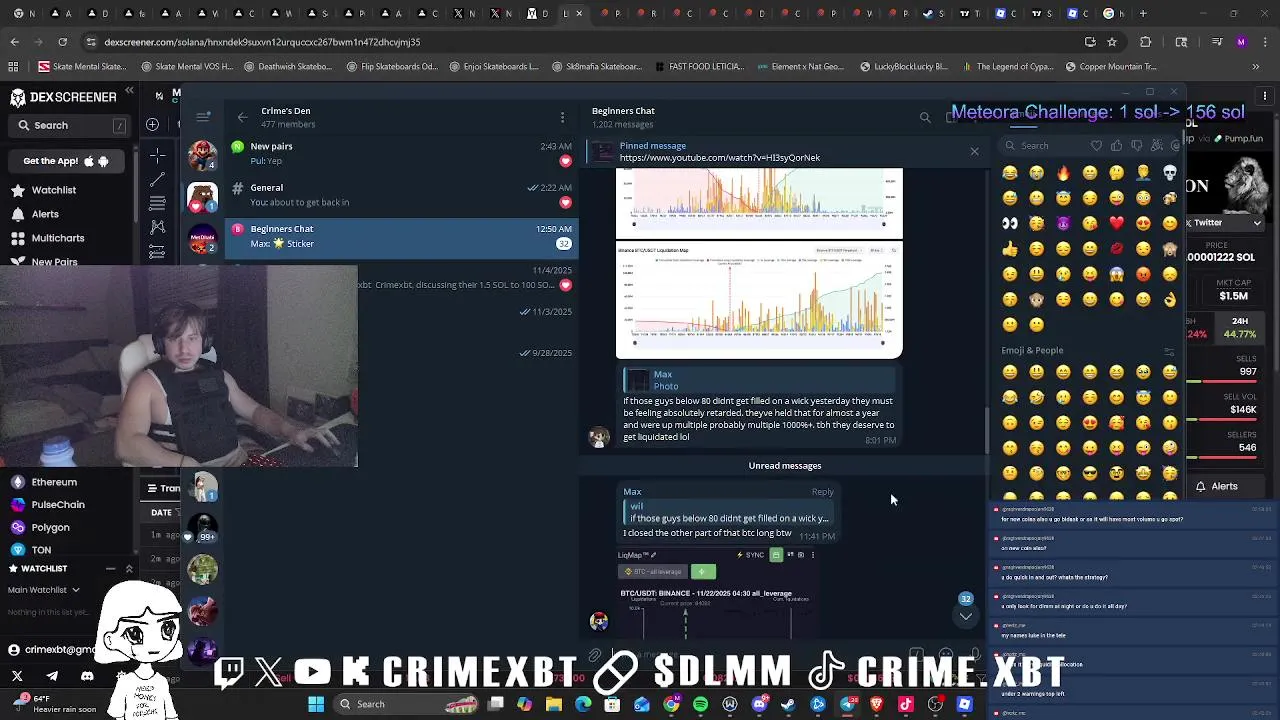Select the heart emoji category
This screenshot has height=720, width=1280.
tap(1096, 146)
